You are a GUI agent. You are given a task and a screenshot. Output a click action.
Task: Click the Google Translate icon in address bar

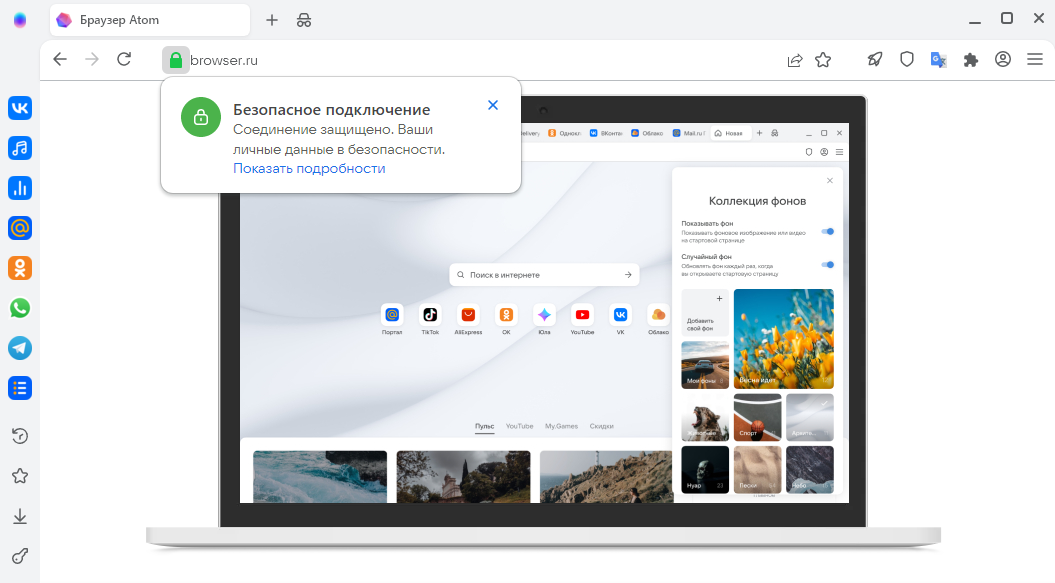point(938,59)
